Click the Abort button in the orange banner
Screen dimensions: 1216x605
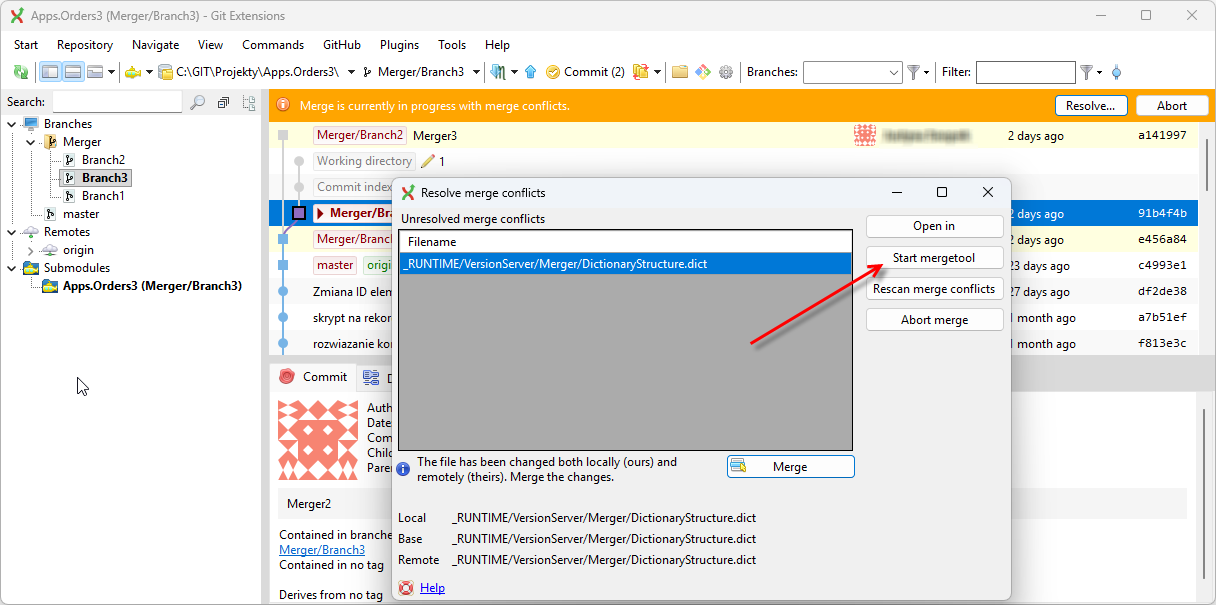tap(1172, 106)
